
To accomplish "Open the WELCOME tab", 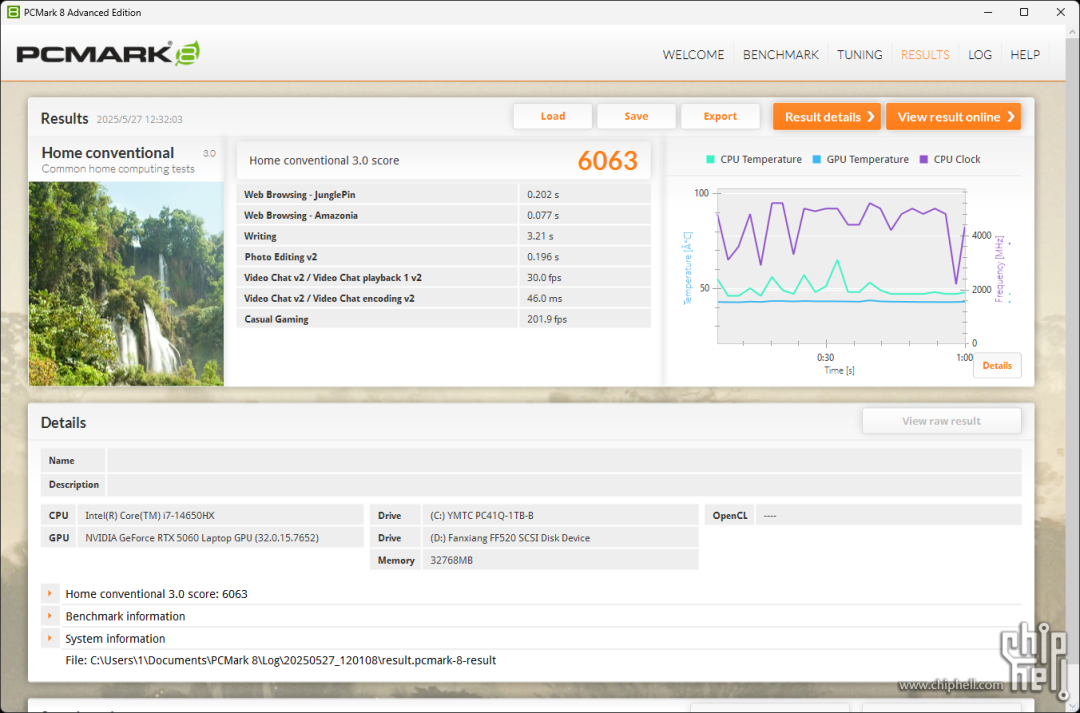I will (693, 54).
